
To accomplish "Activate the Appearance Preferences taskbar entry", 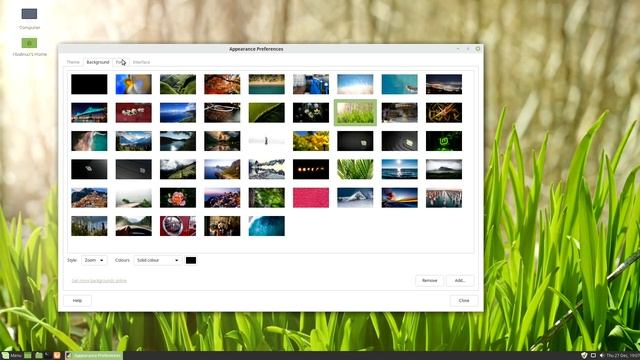I will click(x=94, y=356).
